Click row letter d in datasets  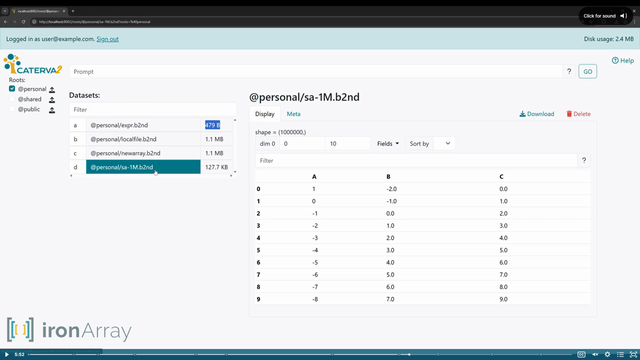point(75,167)
